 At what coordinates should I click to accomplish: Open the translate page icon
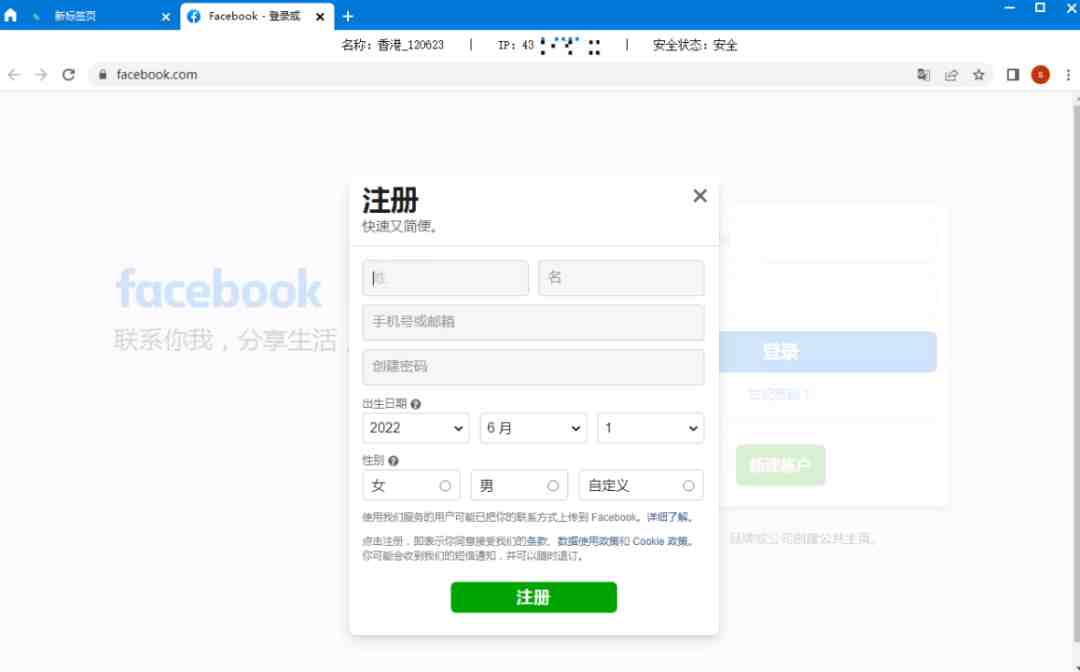924,74
